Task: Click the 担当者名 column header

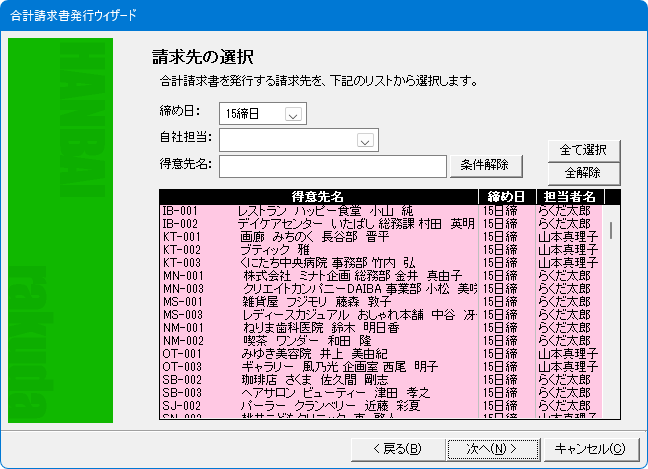Action: tap(568, 196)
